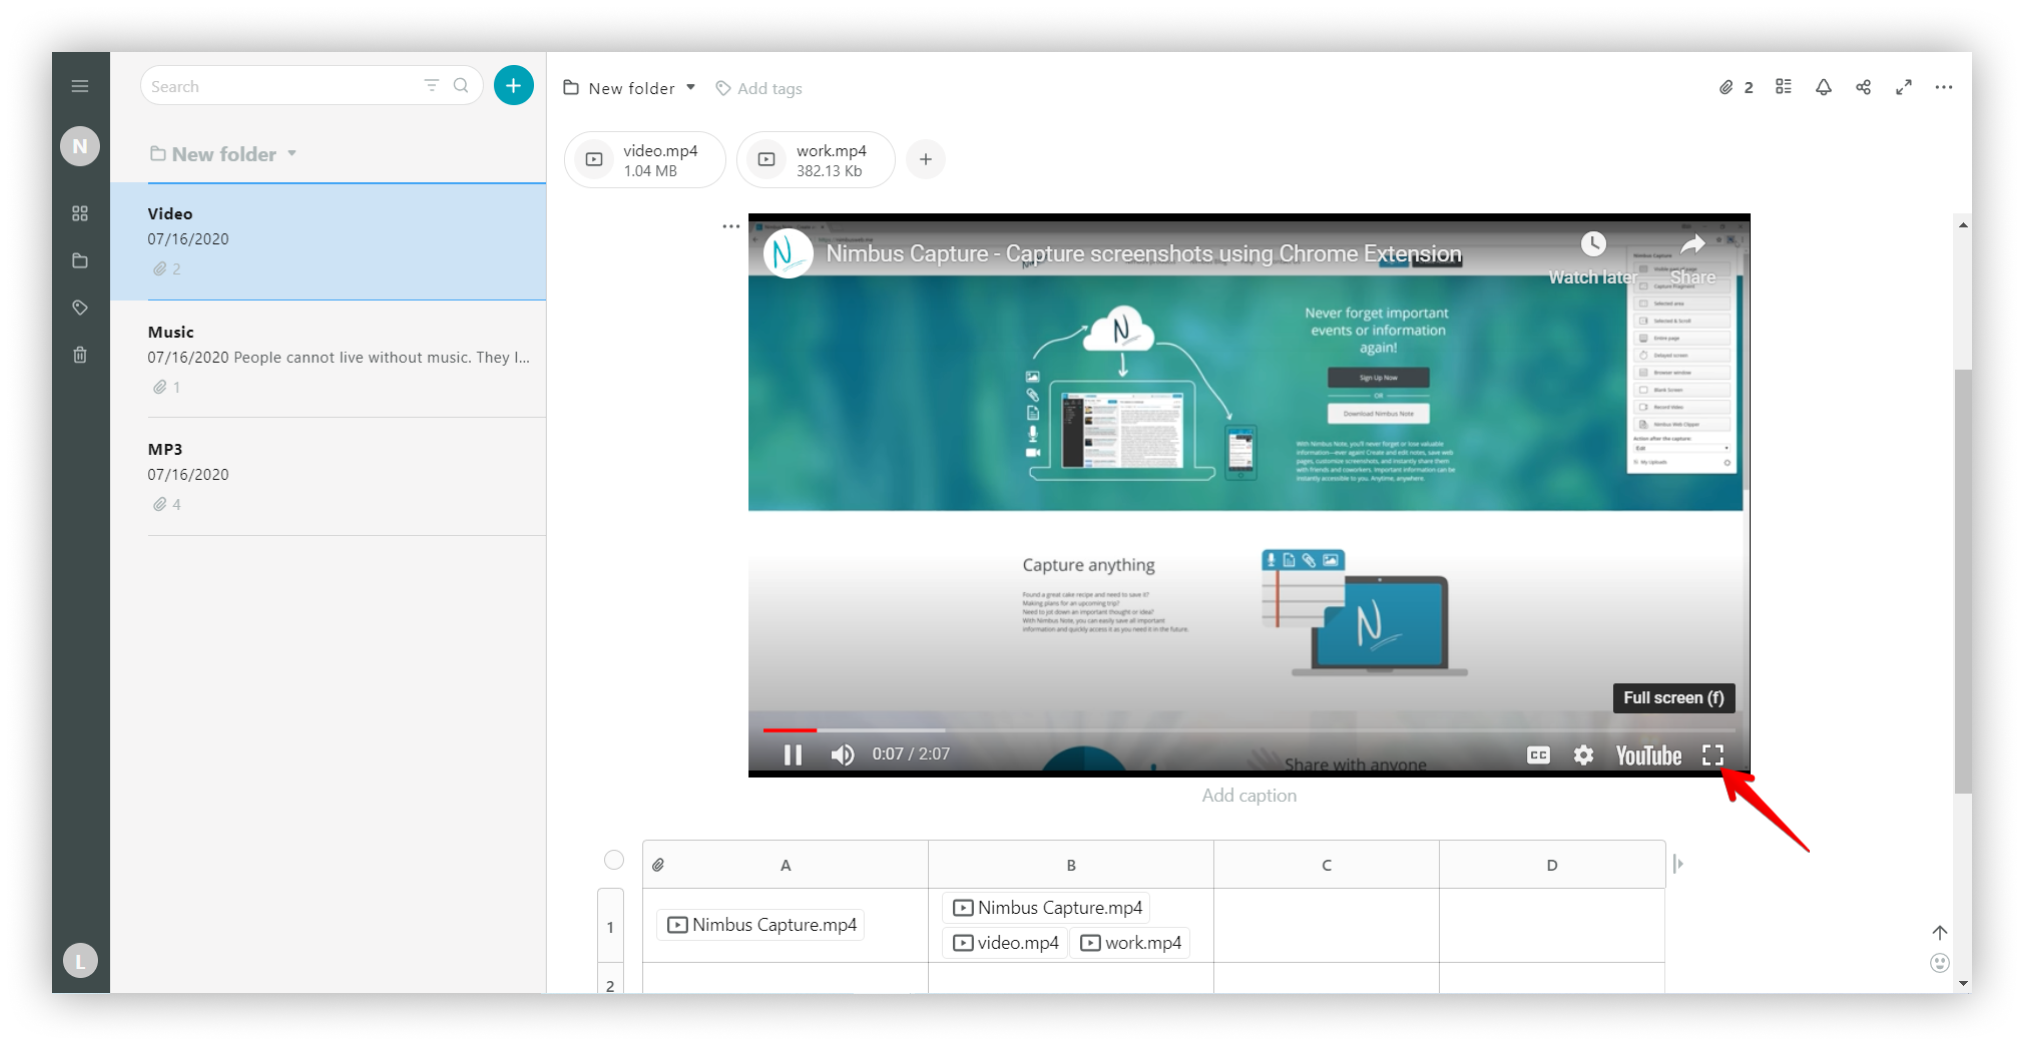The width and height of the screenshot is (2024, 1046).
Task: Click the scroll to top arrow
Action: (1940, 932)
